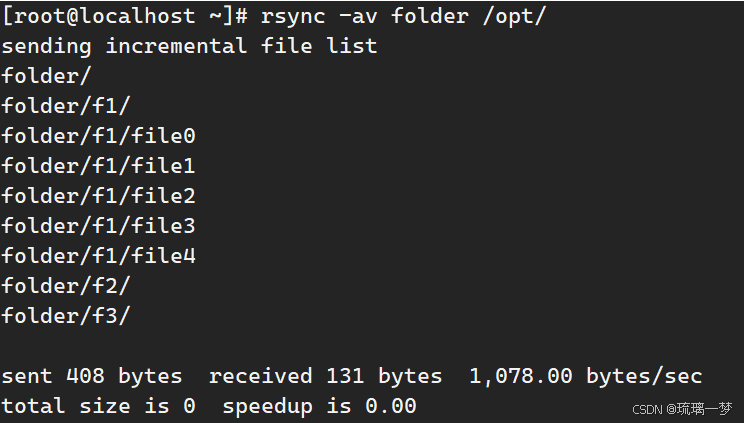The height and width of the screenshot is (423, 744).
Task: Select folder/f1/file3 in output
Action: [x=98, y=226]
